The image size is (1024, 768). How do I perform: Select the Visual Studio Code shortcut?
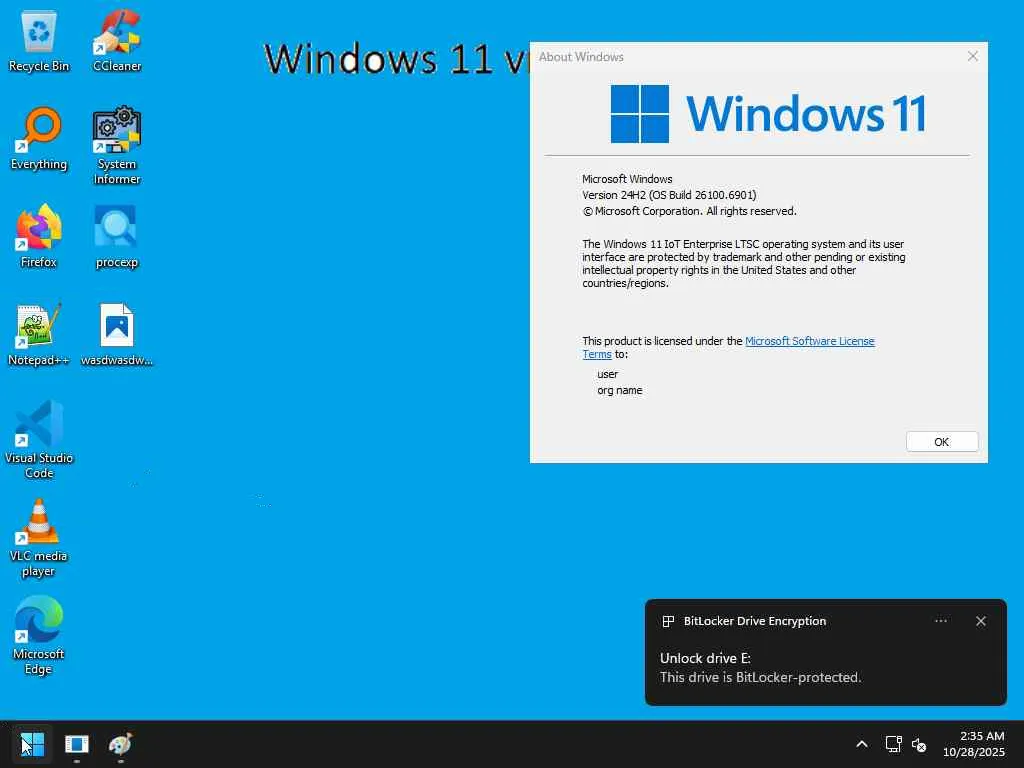39,440
